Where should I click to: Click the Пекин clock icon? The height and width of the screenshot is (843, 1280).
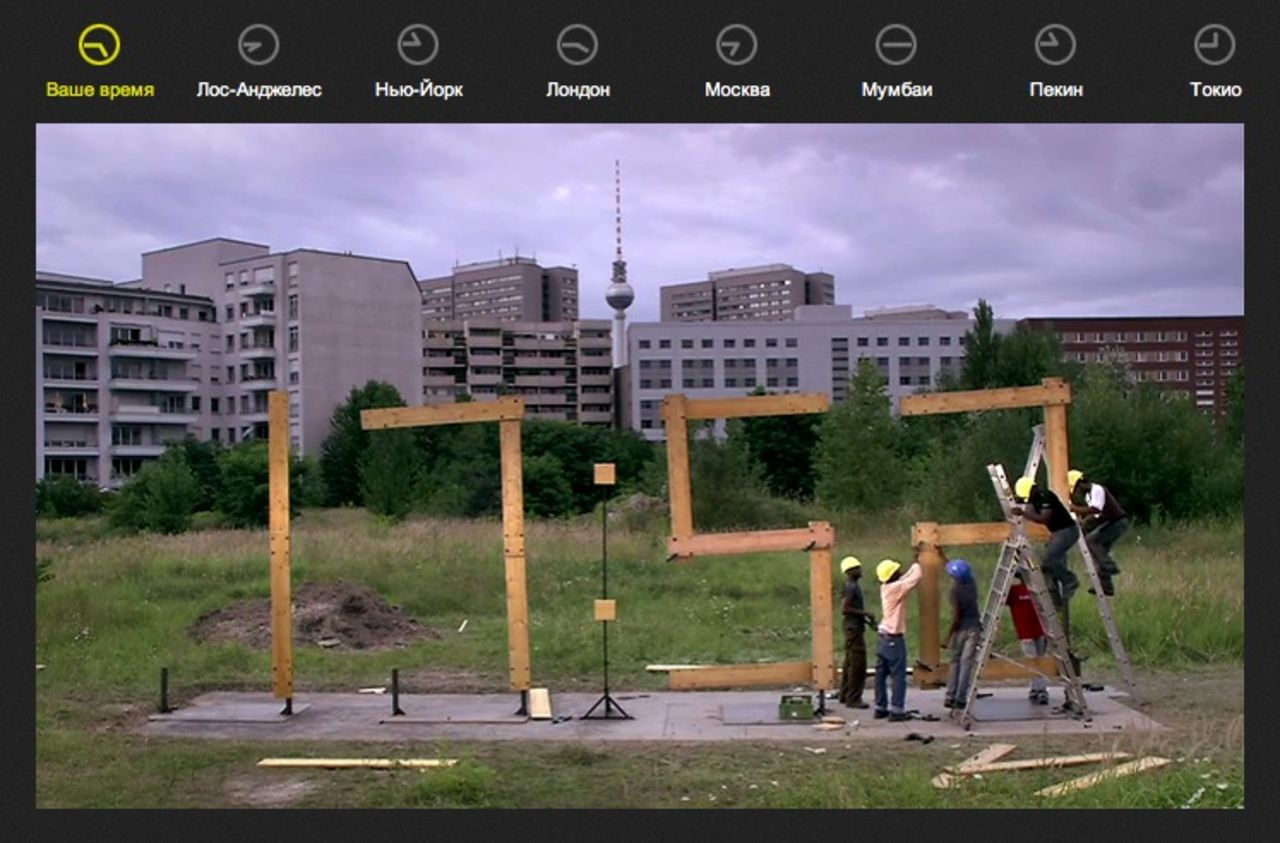tap(1055, 45)
